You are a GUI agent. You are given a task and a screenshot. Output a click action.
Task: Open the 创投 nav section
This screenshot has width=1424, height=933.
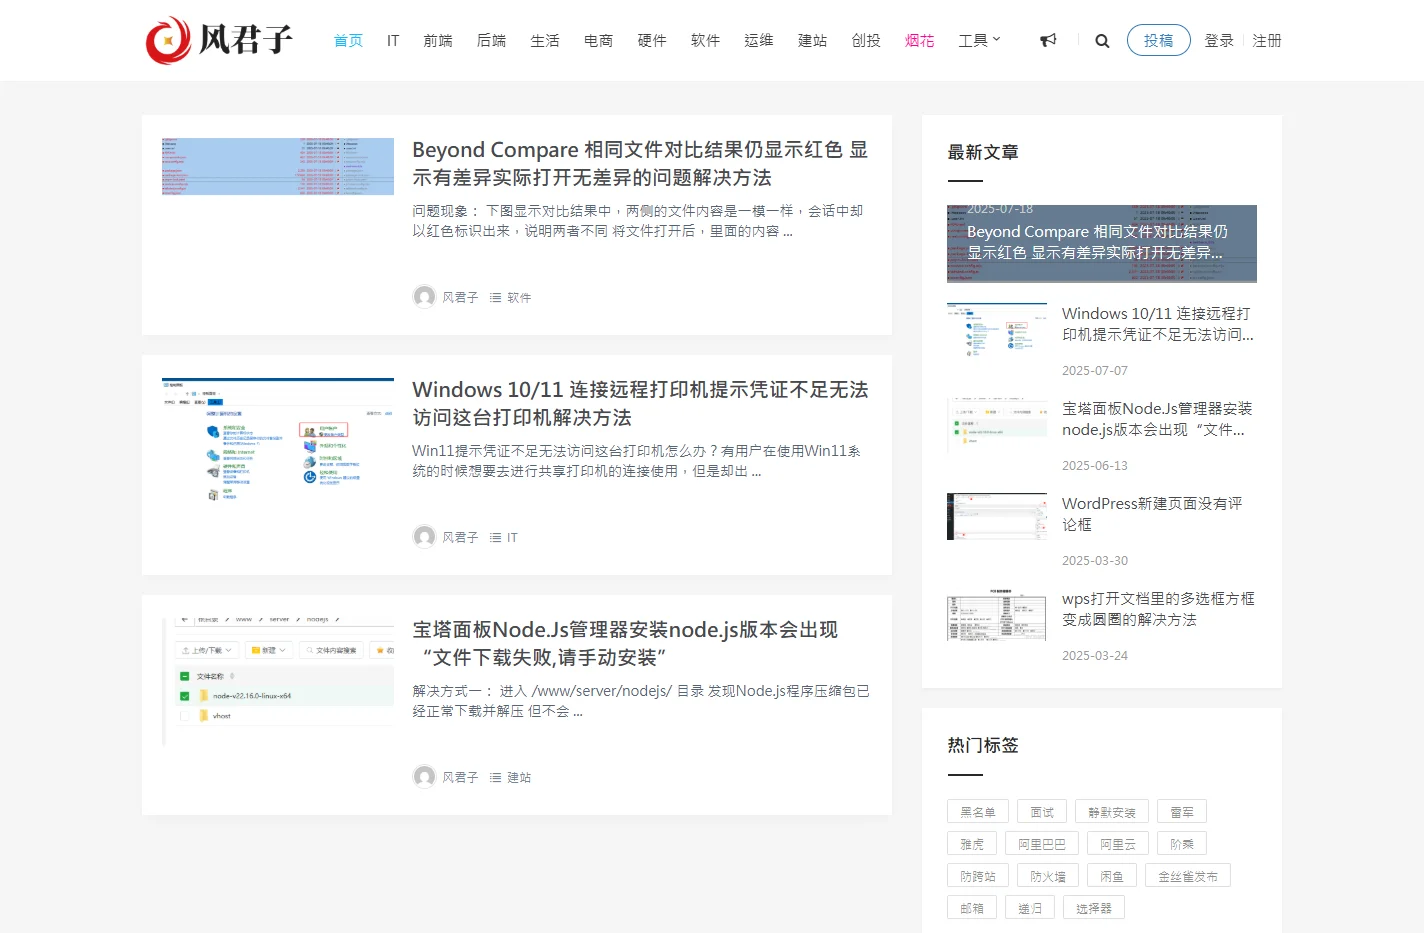point(866,41)
